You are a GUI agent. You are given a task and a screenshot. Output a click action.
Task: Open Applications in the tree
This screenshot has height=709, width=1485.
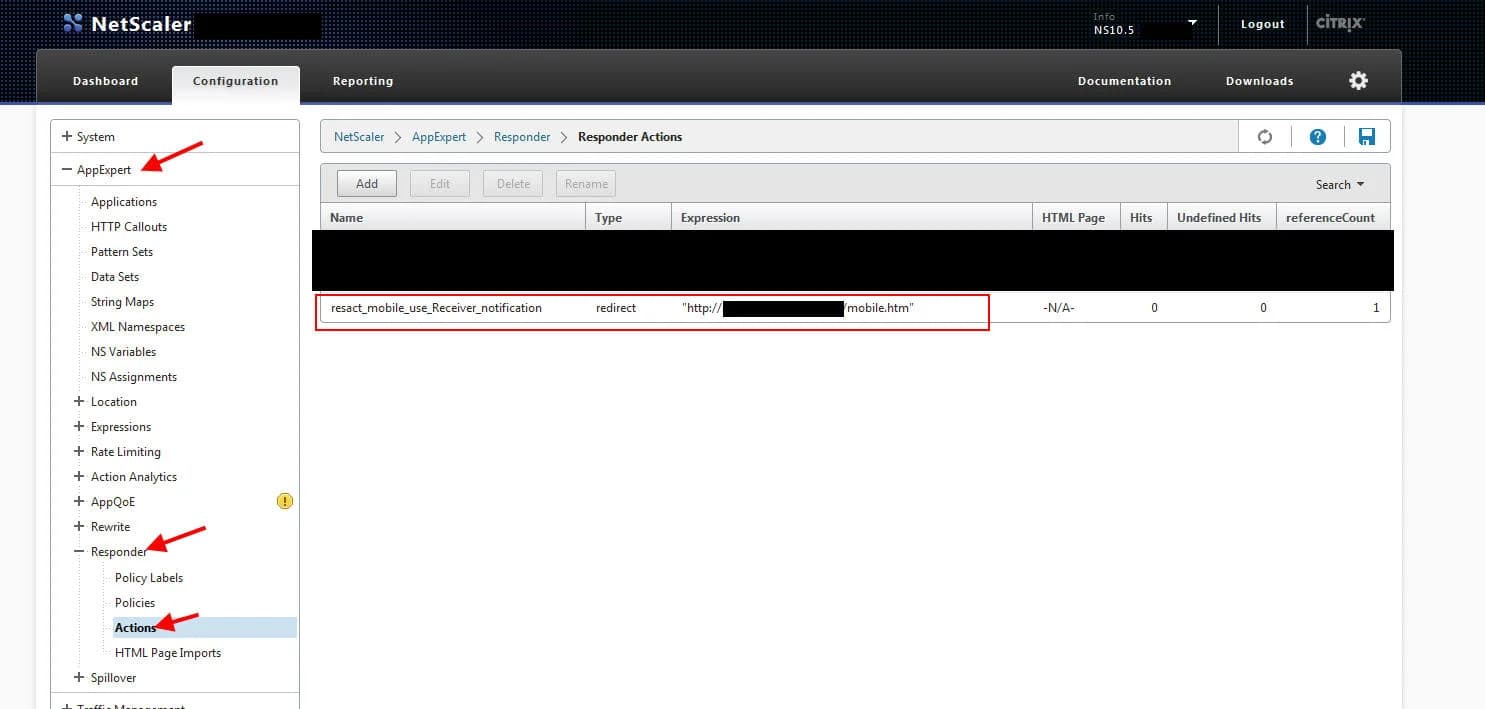124,202
